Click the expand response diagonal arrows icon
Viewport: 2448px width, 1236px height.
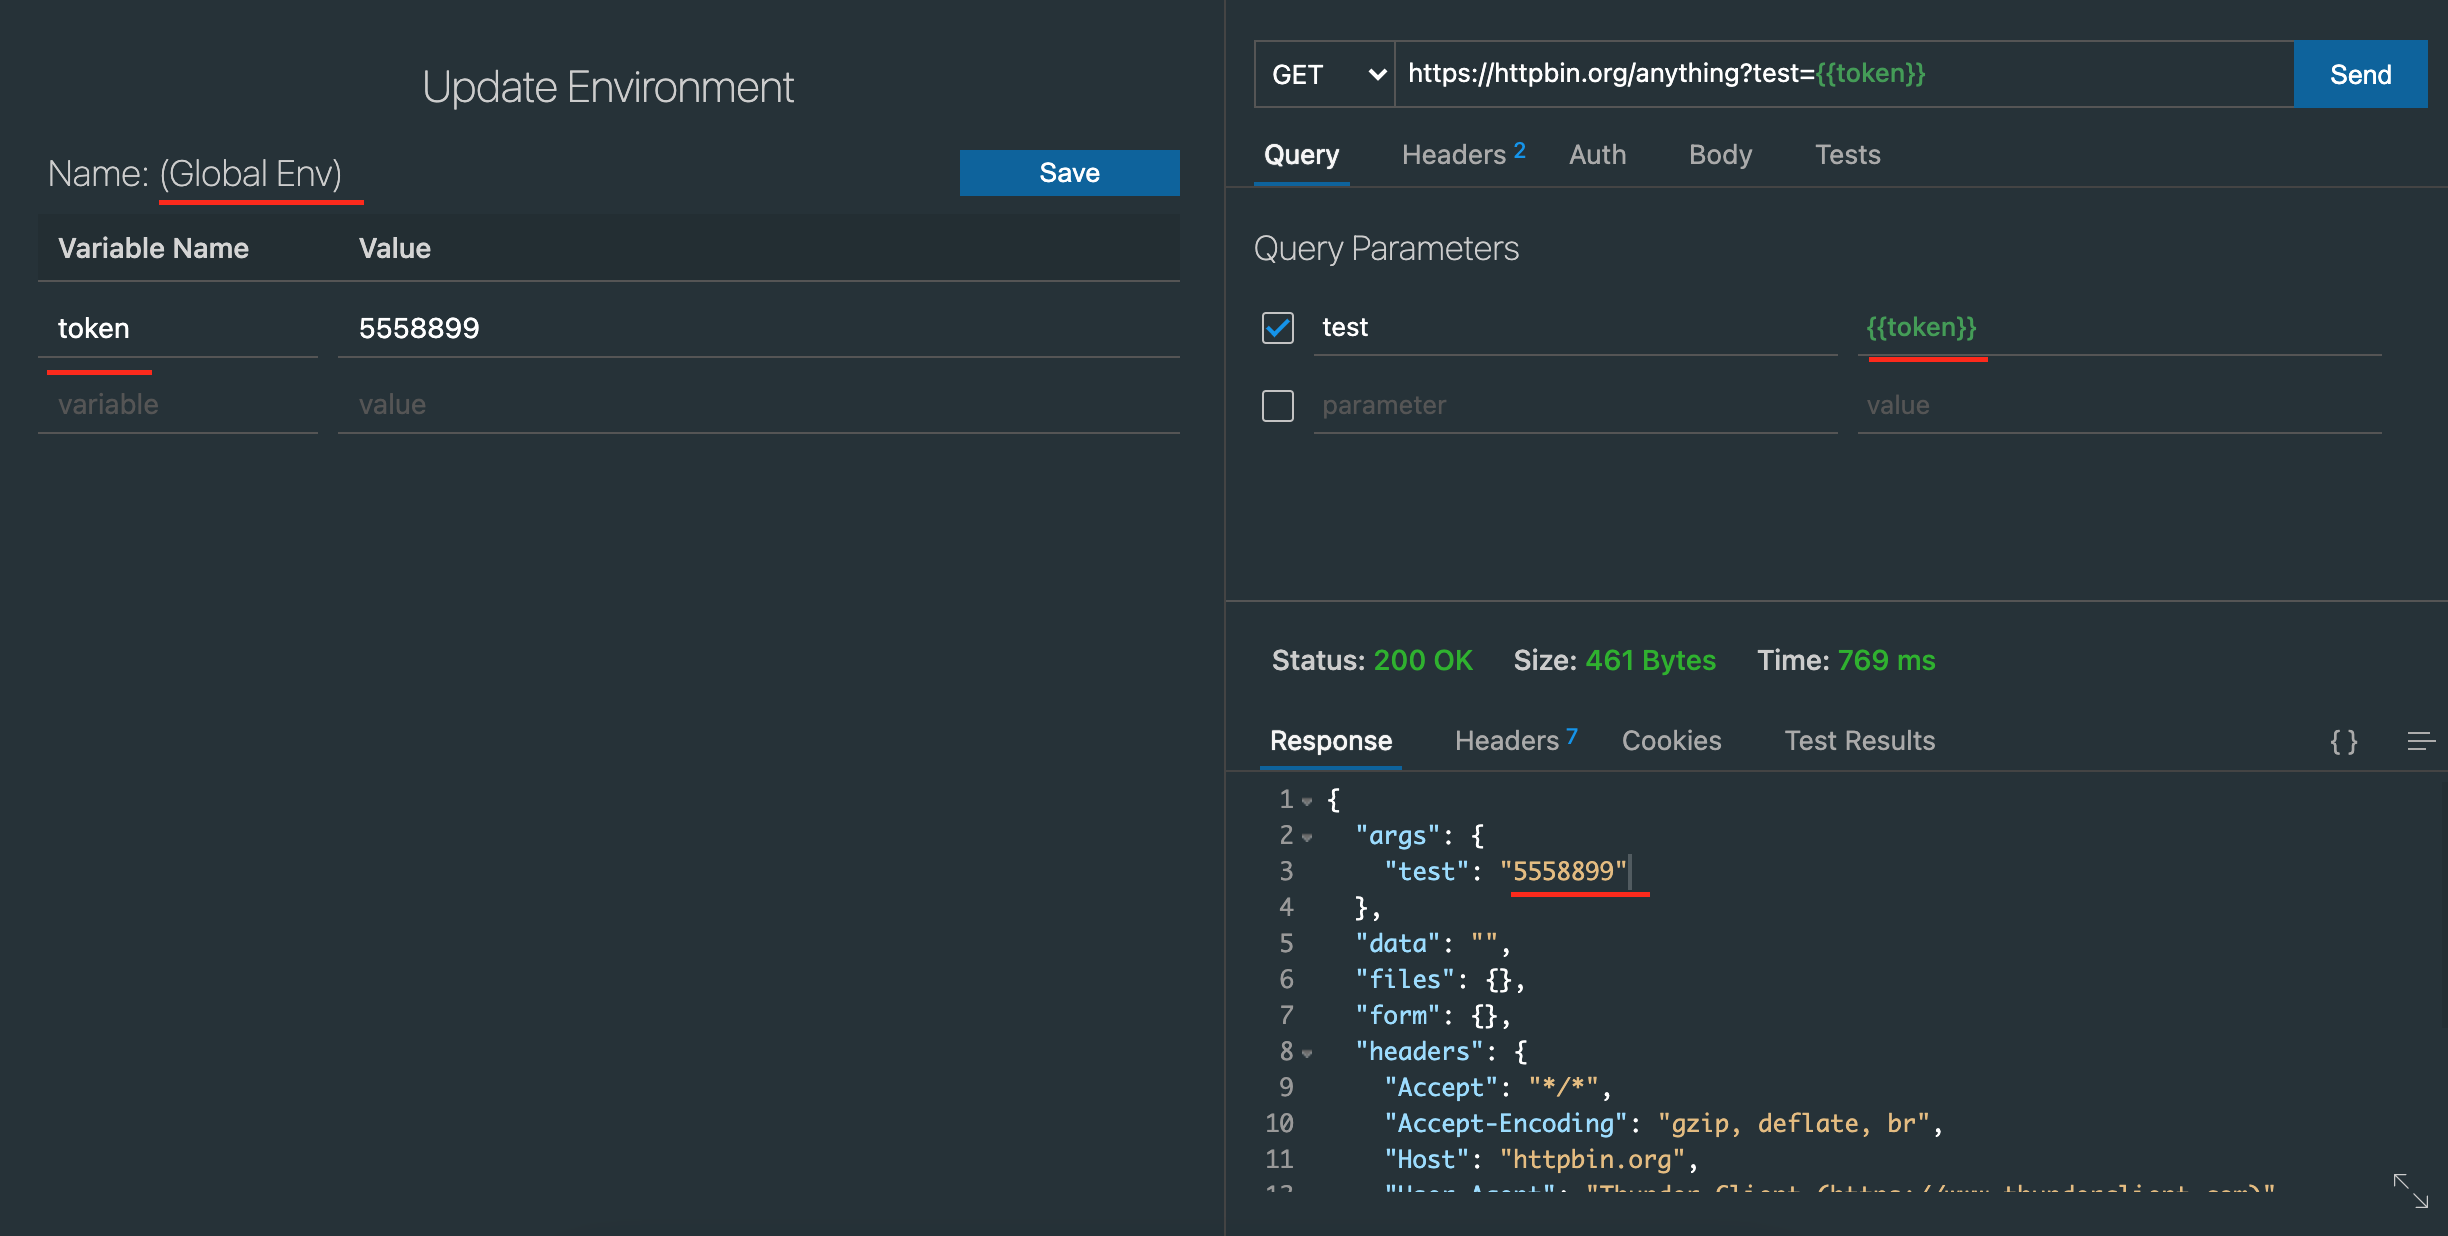2410,1190
